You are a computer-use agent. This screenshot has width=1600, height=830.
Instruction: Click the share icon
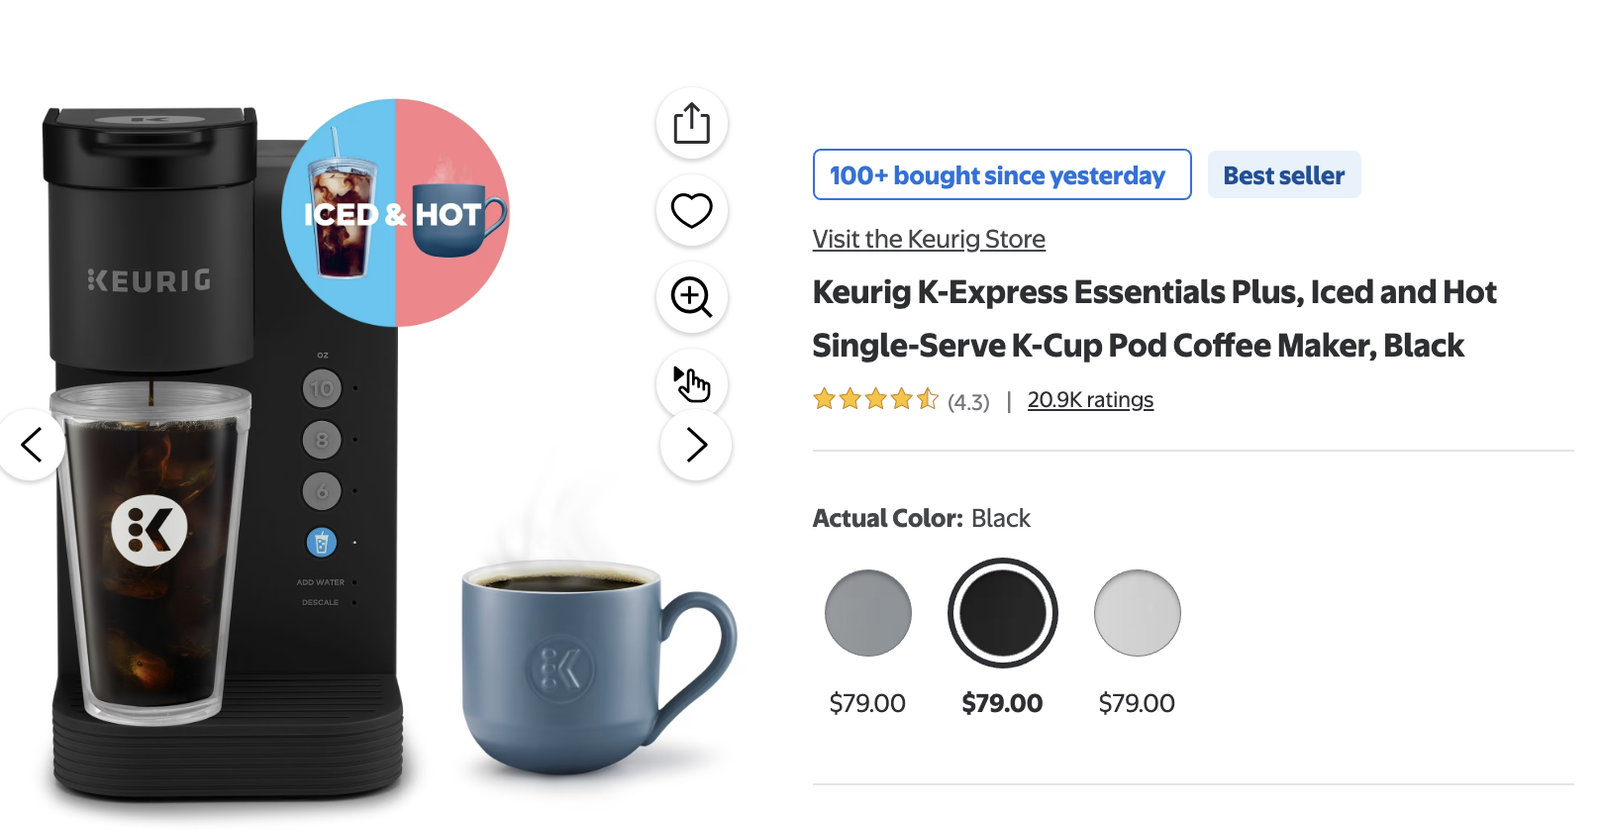[691, 124]
